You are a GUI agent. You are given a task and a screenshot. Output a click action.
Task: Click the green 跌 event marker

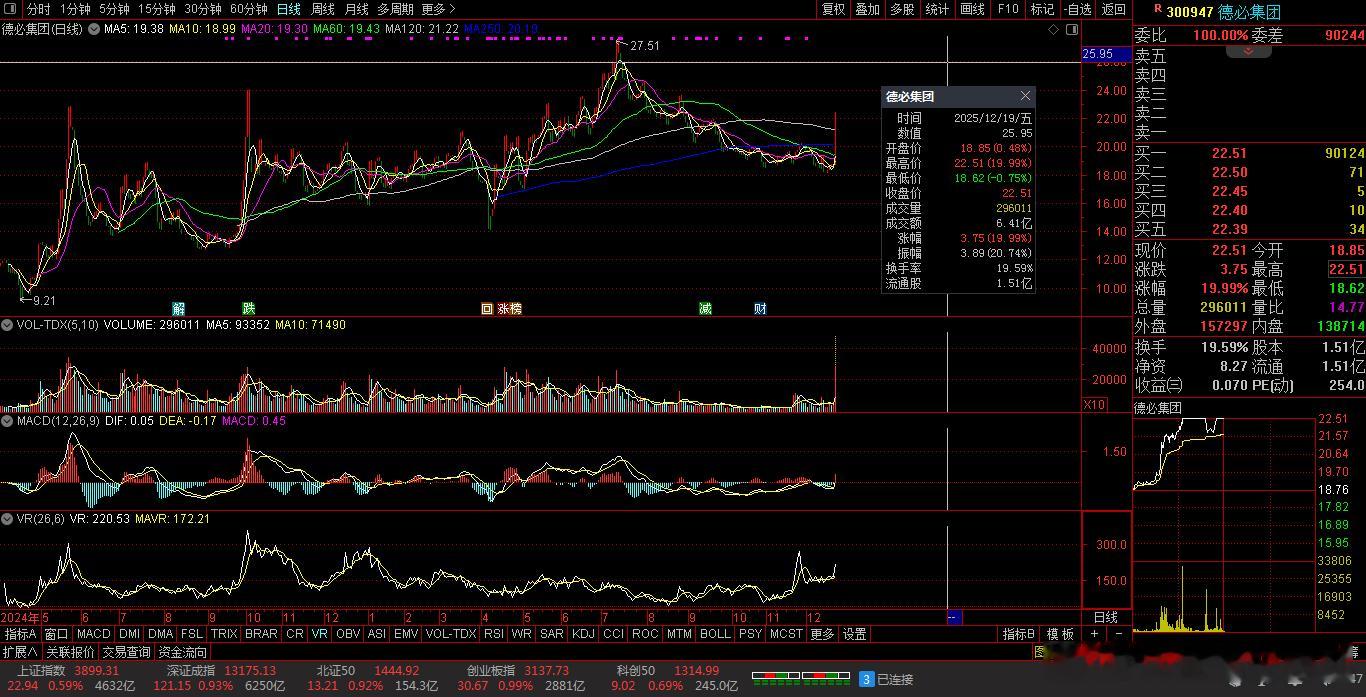[x=248, y=309]
